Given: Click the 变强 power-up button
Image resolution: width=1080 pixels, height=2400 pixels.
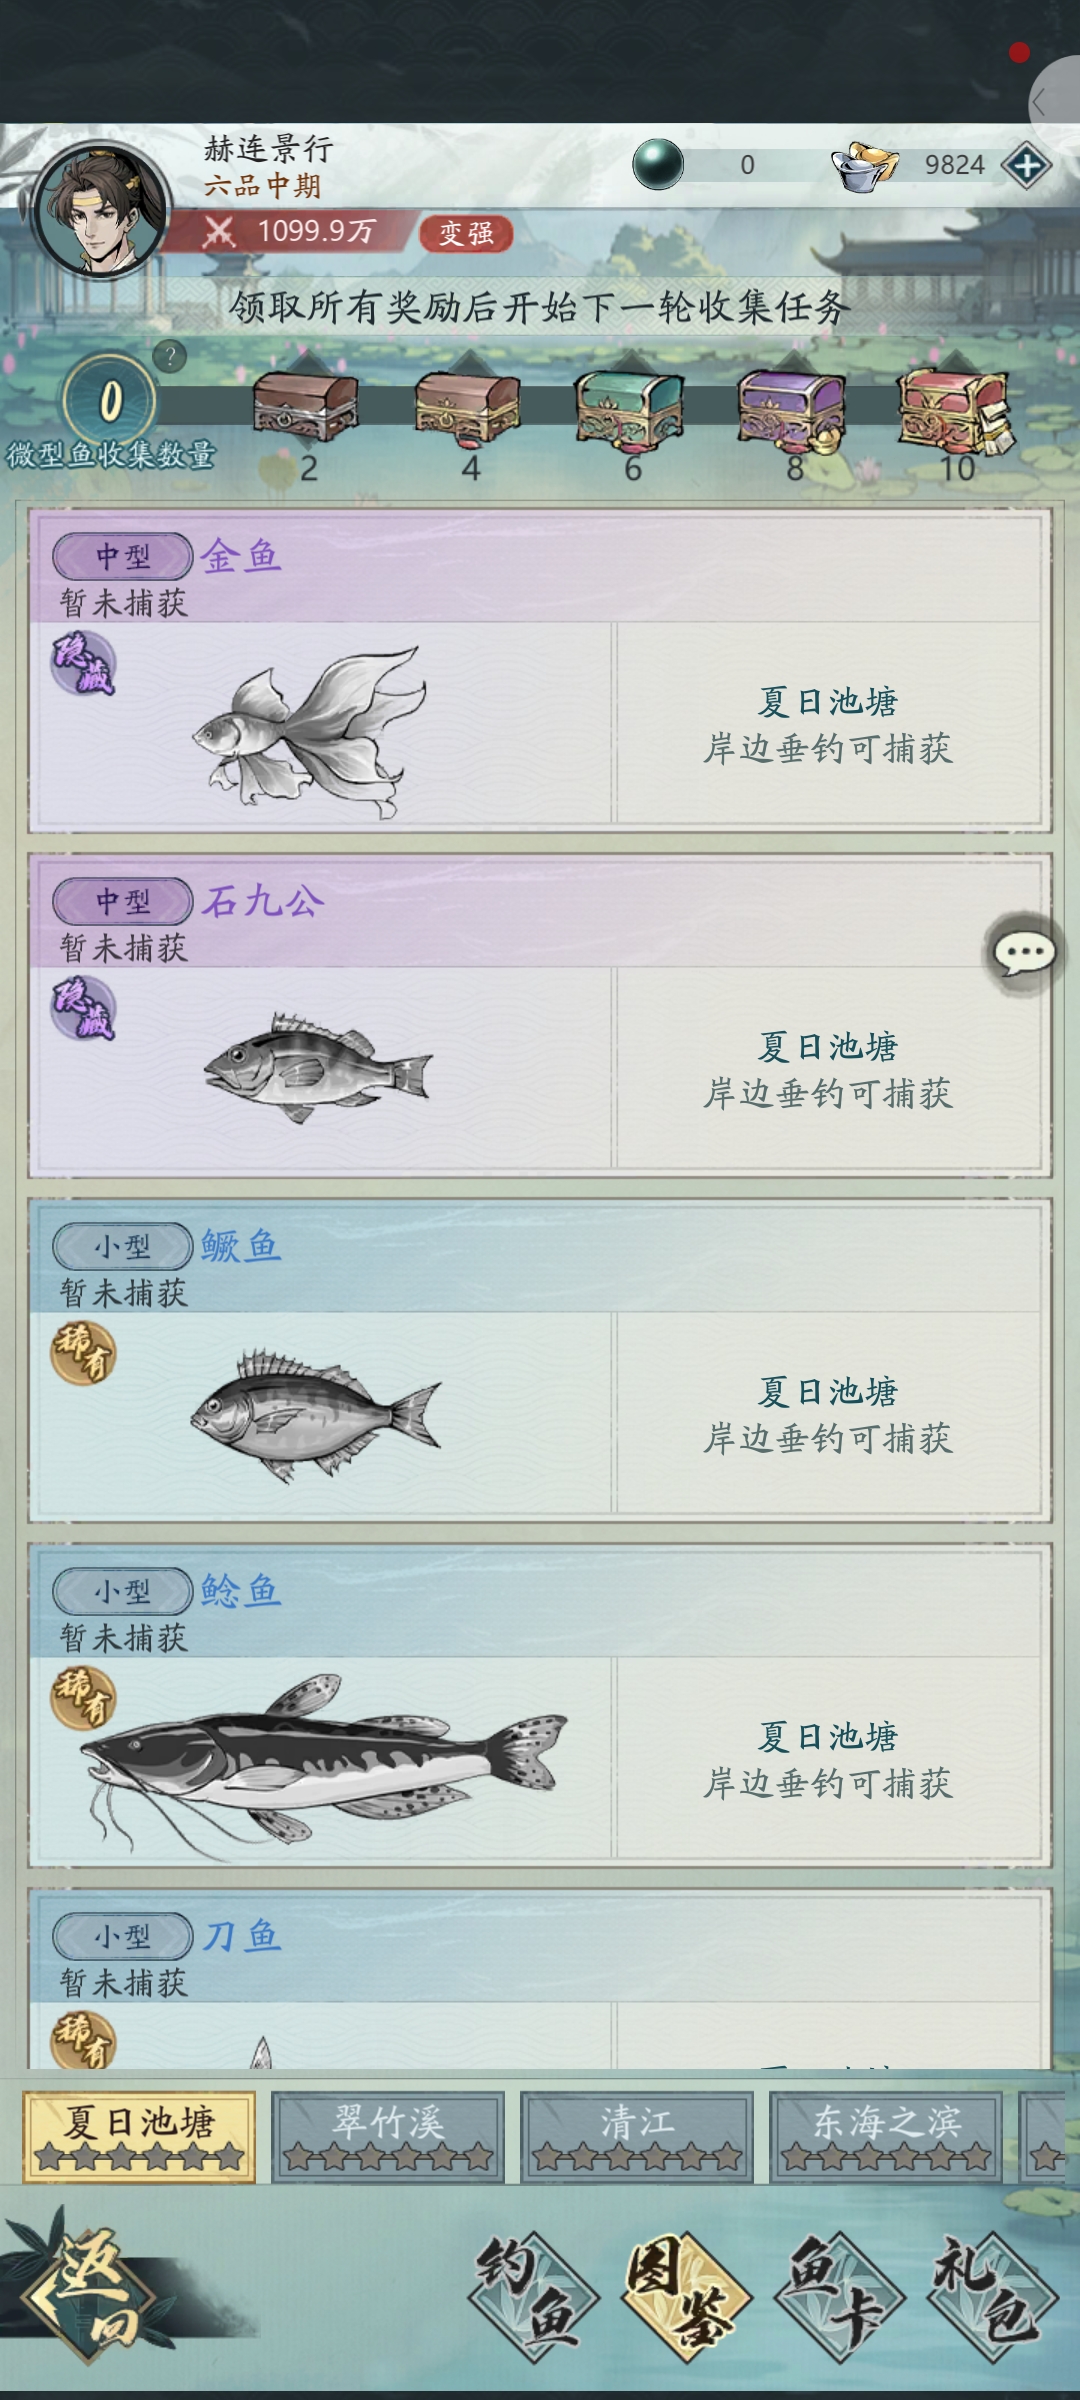Looking at the screenshot, I should (x=465, y=233).
